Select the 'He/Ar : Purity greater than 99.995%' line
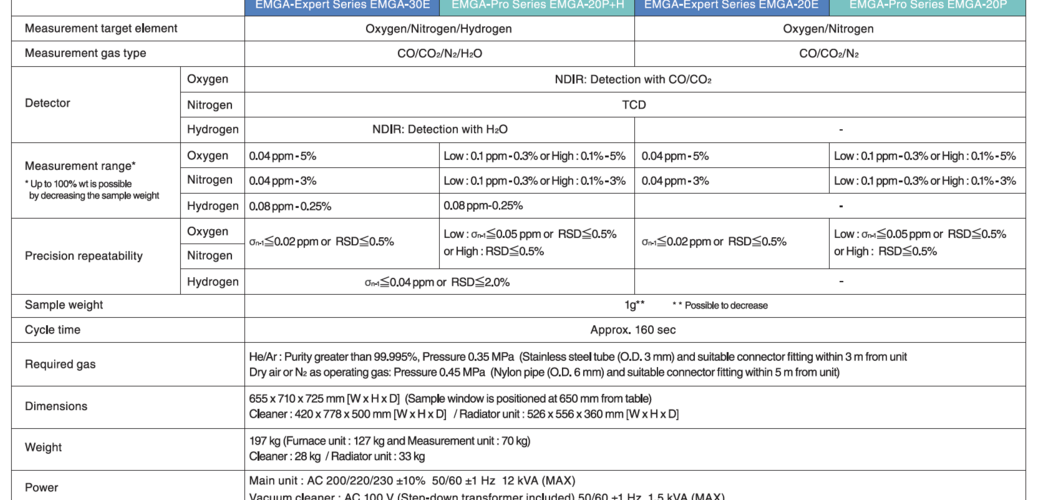The width and height of the screenshot is (1040, 500). coord(578,357)
